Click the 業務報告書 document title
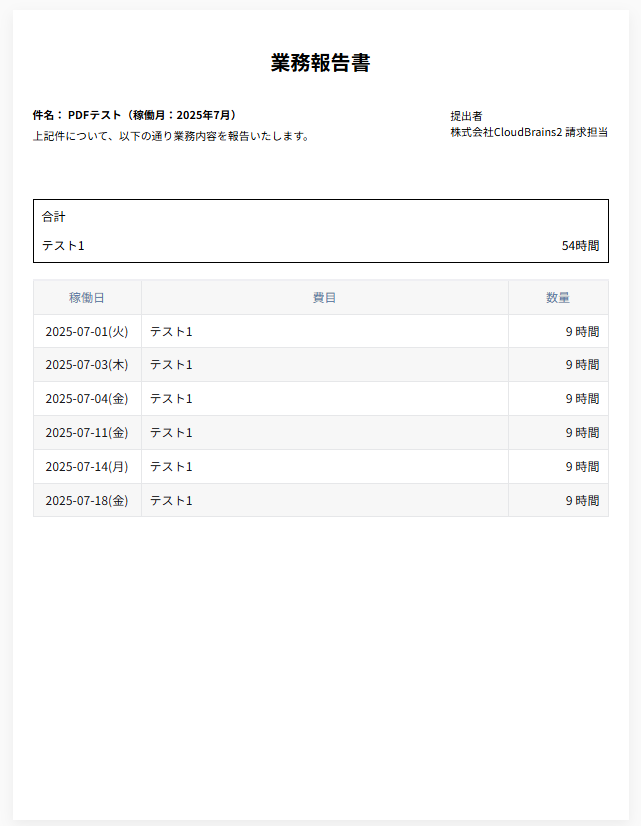 (x=320, y=63)
